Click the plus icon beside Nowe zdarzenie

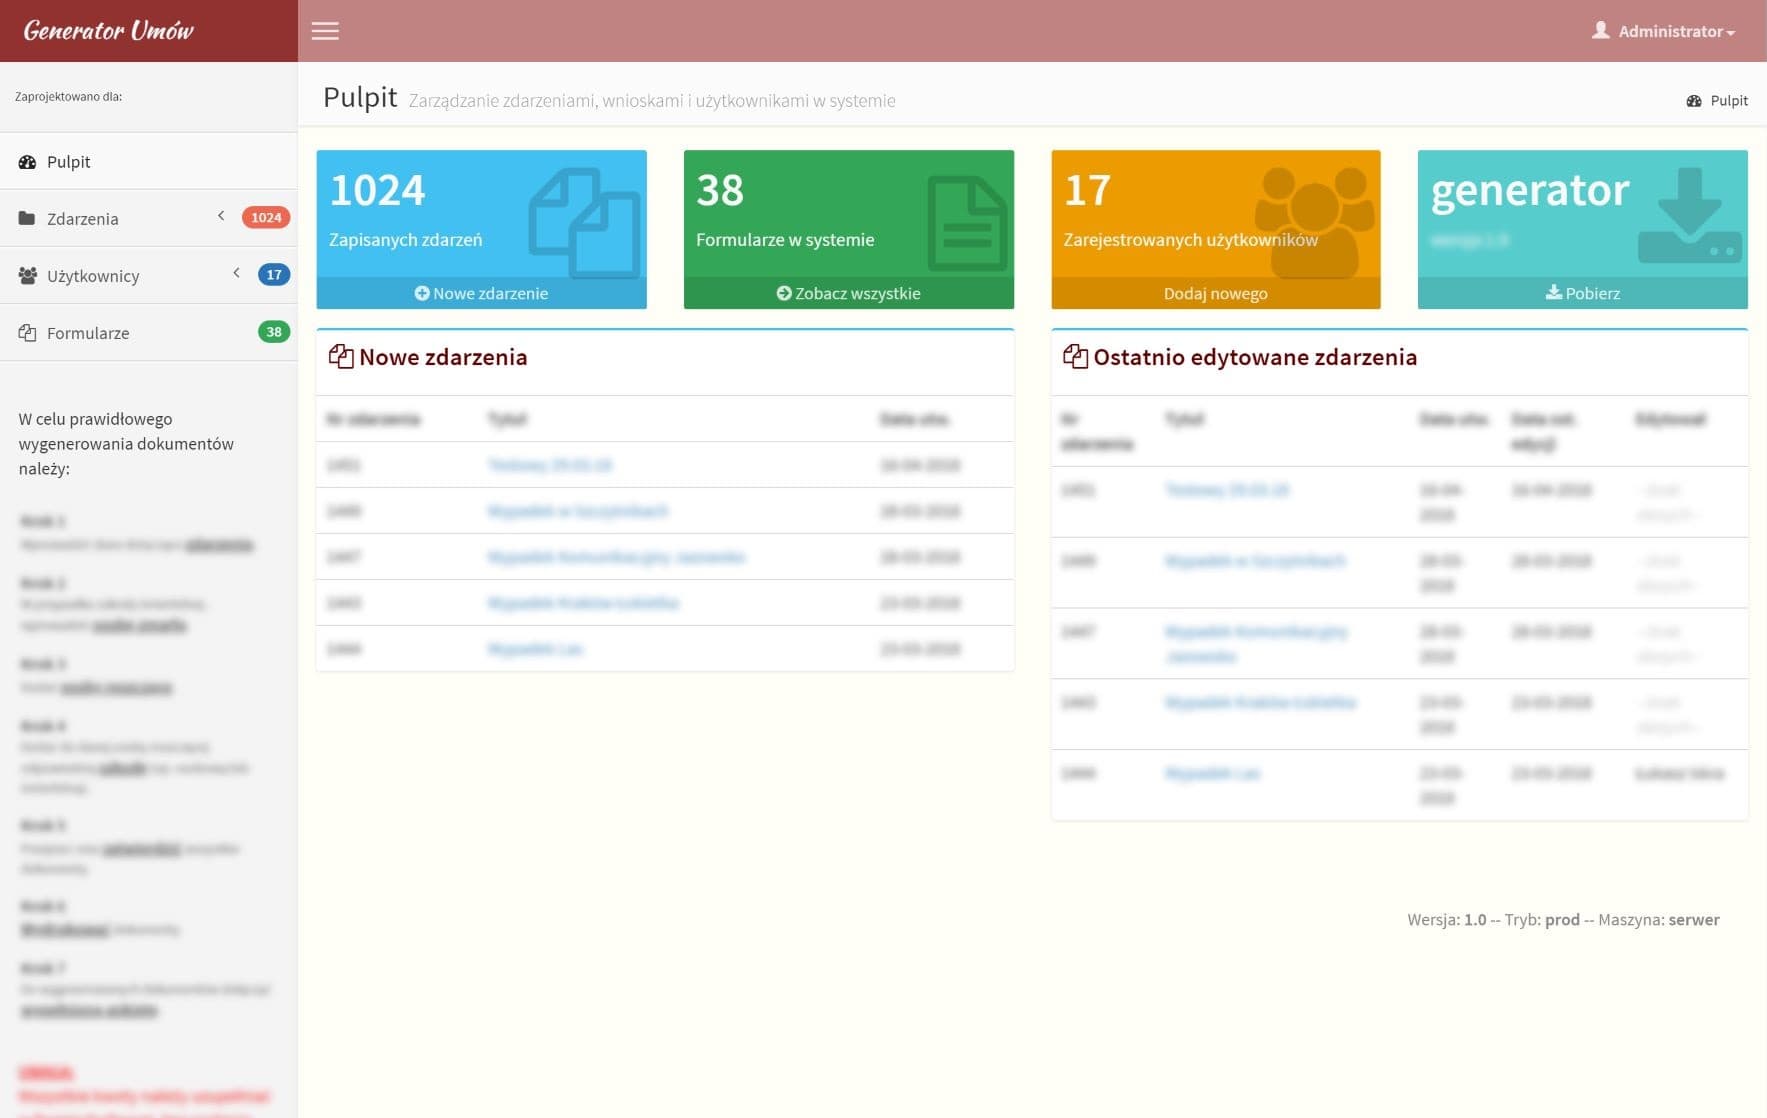coord(422,293)
